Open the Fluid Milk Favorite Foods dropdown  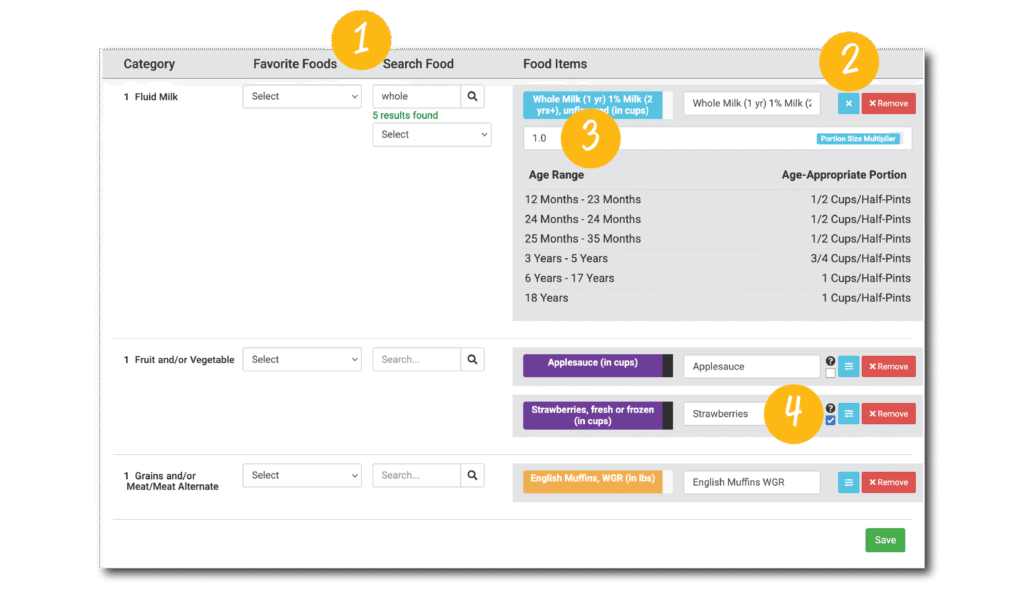tap(302, 97)
